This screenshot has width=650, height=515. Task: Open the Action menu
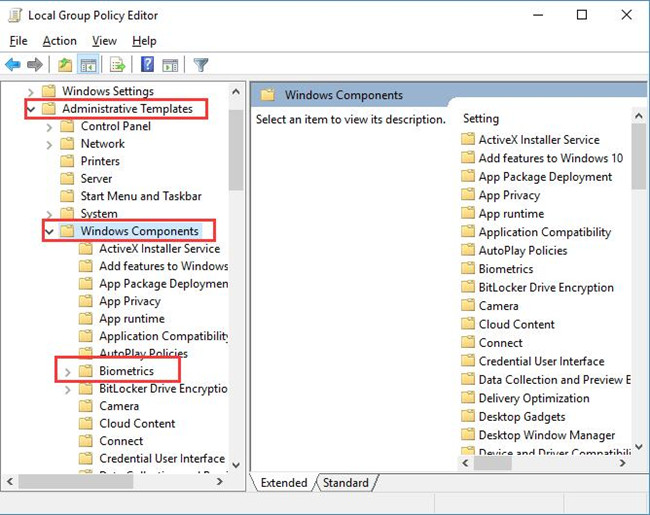(60, 41)
